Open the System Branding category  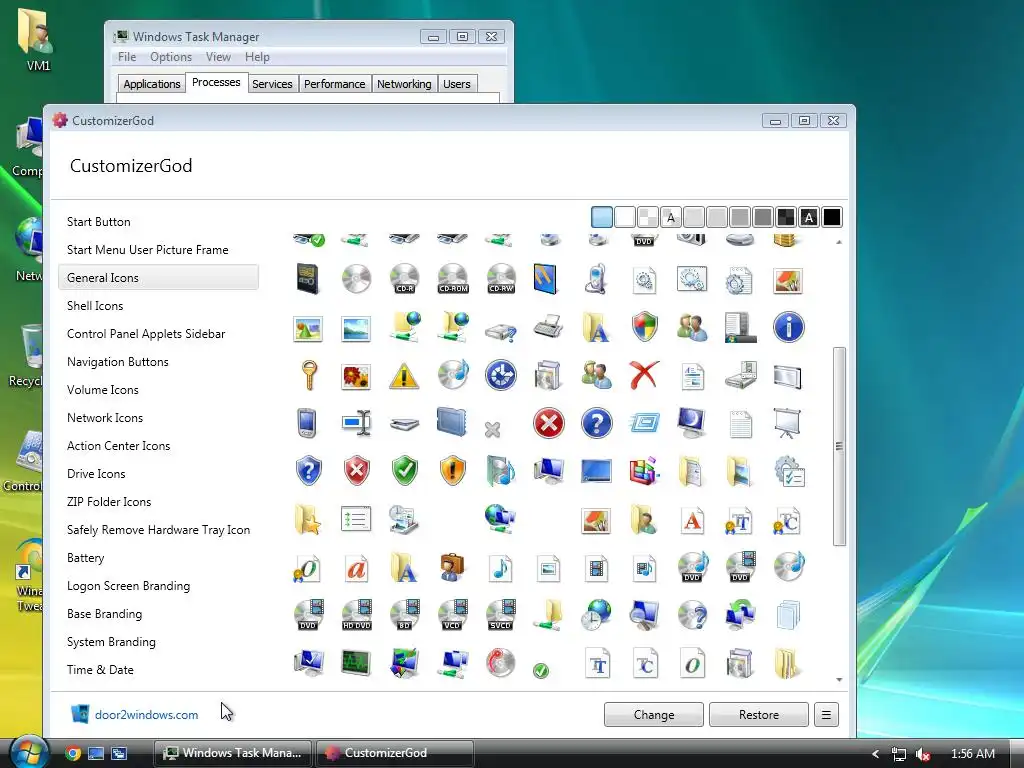111,643
